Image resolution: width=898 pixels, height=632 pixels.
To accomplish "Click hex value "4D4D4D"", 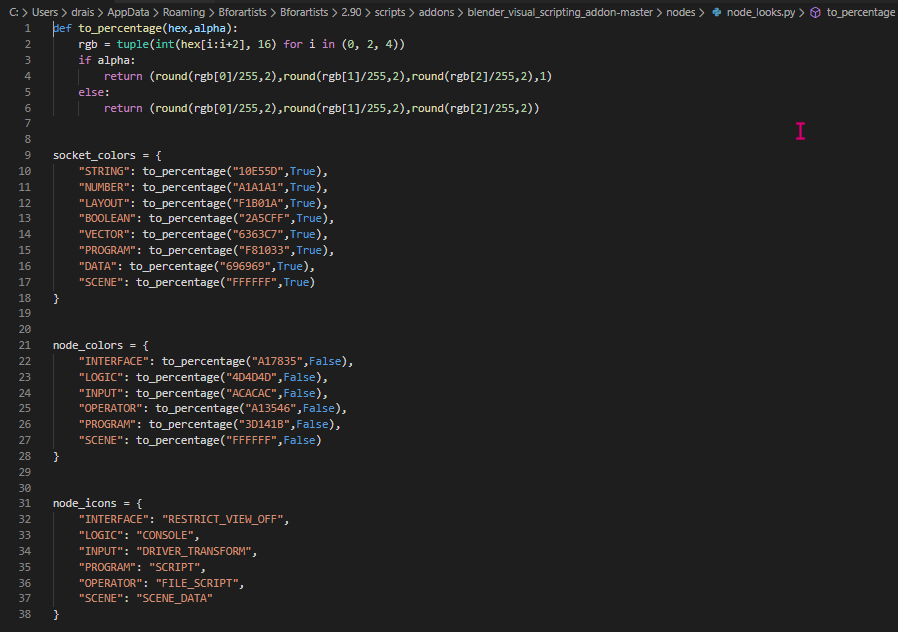I will (x=251, y=377).
